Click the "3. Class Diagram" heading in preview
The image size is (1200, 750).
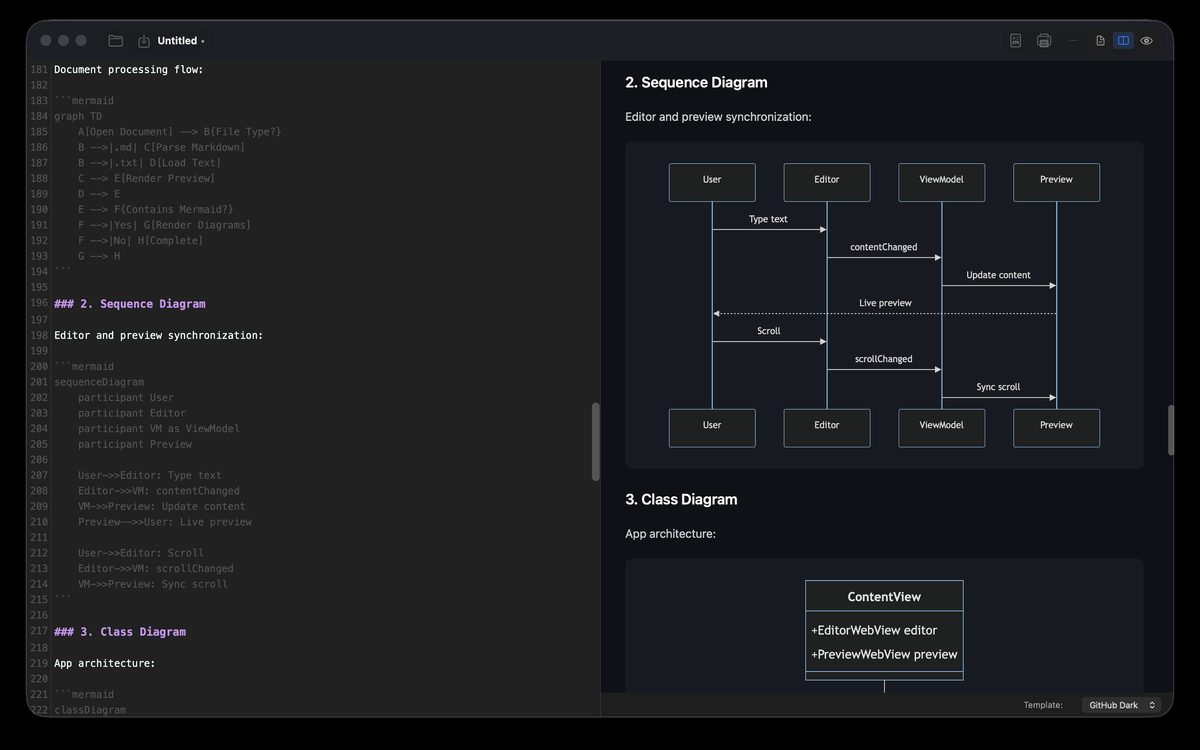pyautogui.click(x=681, y=499)
